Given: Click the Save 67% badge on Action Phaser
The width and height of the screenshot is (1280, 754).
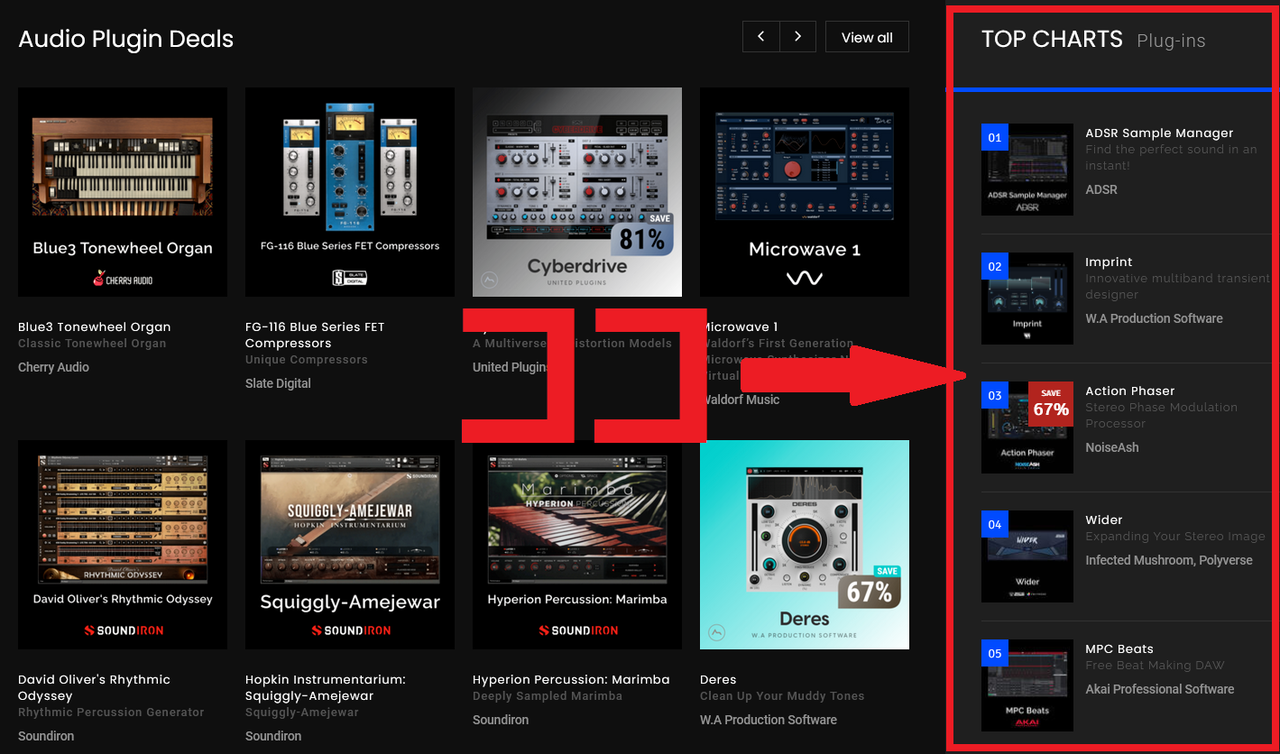Looking at the screenshot, I should (1051, 404).
